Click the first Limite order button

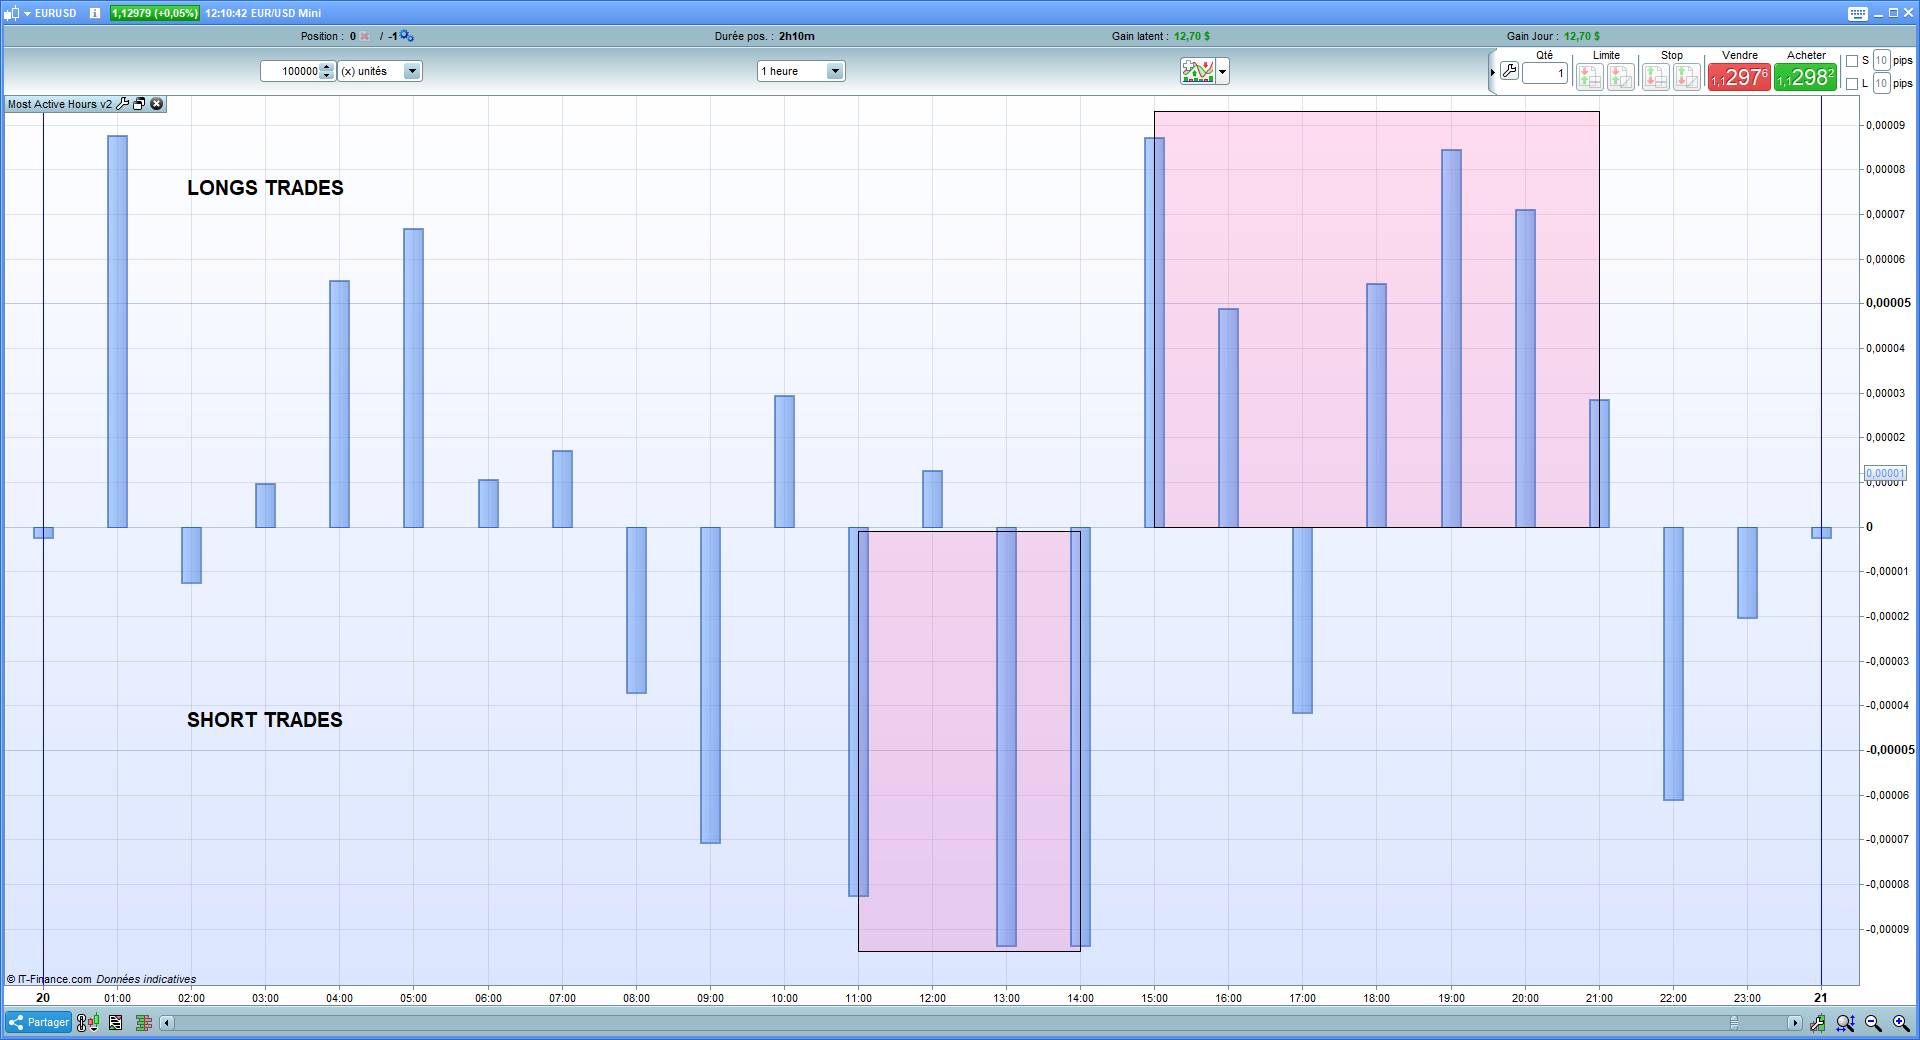(x=1590, y=77)
